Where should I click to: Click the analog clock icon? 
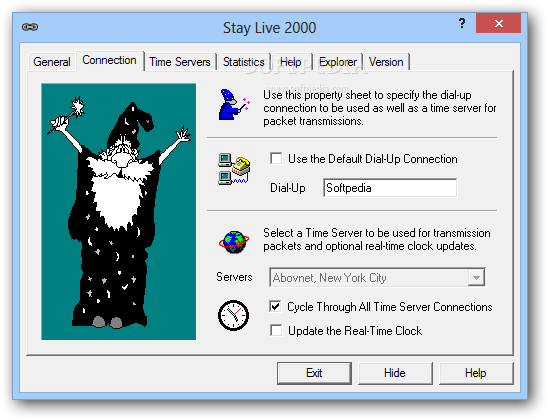233,315
